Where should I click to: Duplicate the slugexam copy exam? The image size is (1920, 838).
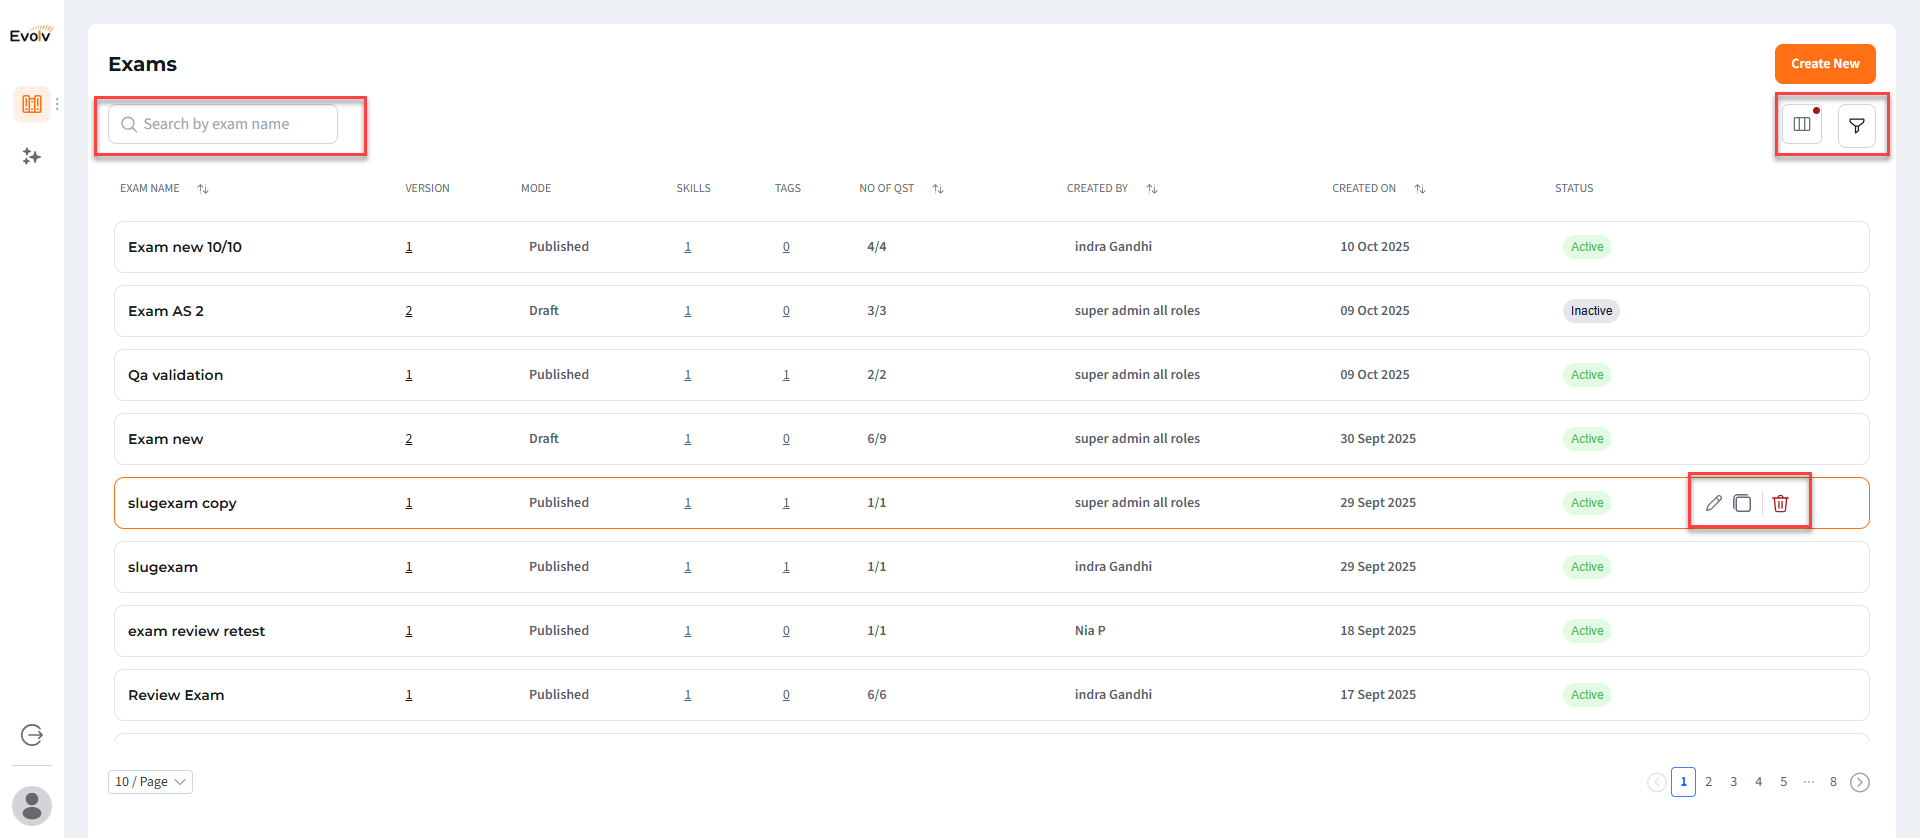1742,503
